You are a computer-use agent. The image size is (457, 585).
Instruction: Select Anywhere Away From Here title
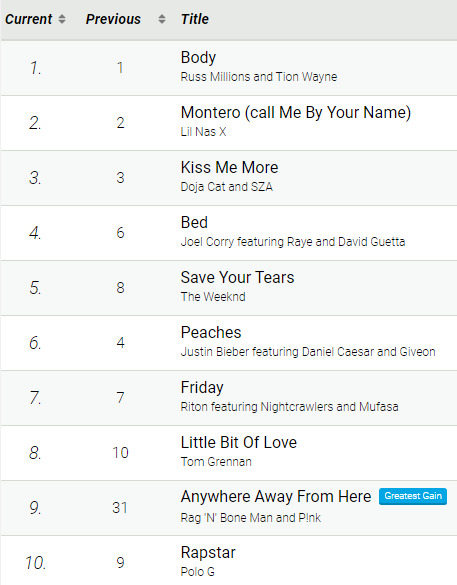coord(276,497)
